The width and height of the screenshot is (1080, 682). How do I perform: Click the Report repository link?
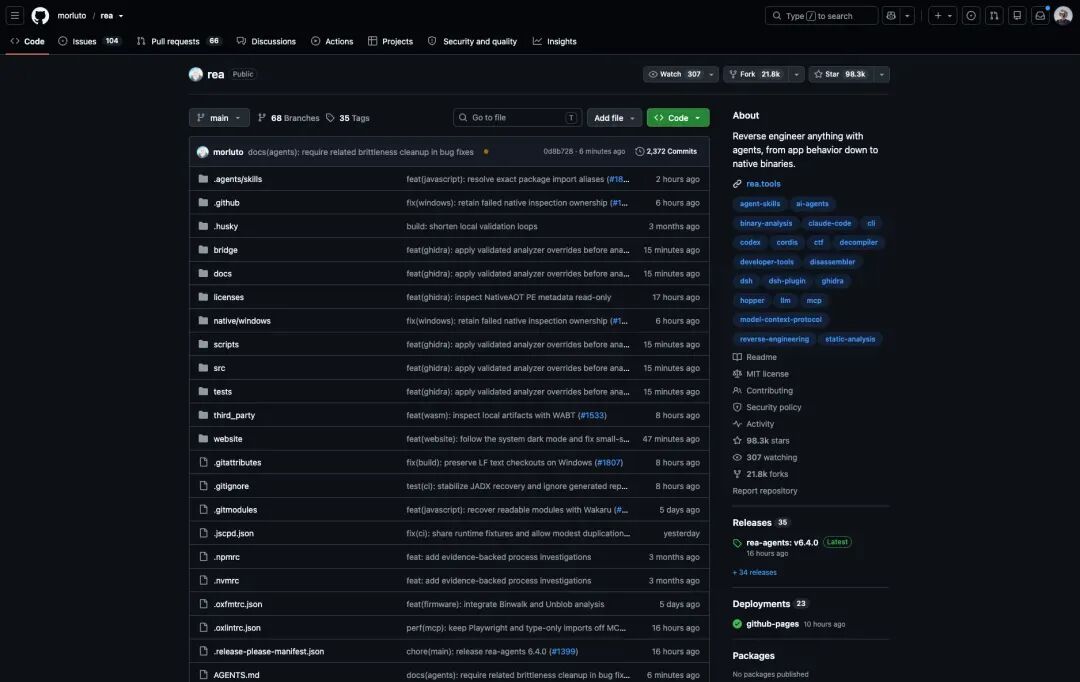pyautogui.click(x=765, y=491)
